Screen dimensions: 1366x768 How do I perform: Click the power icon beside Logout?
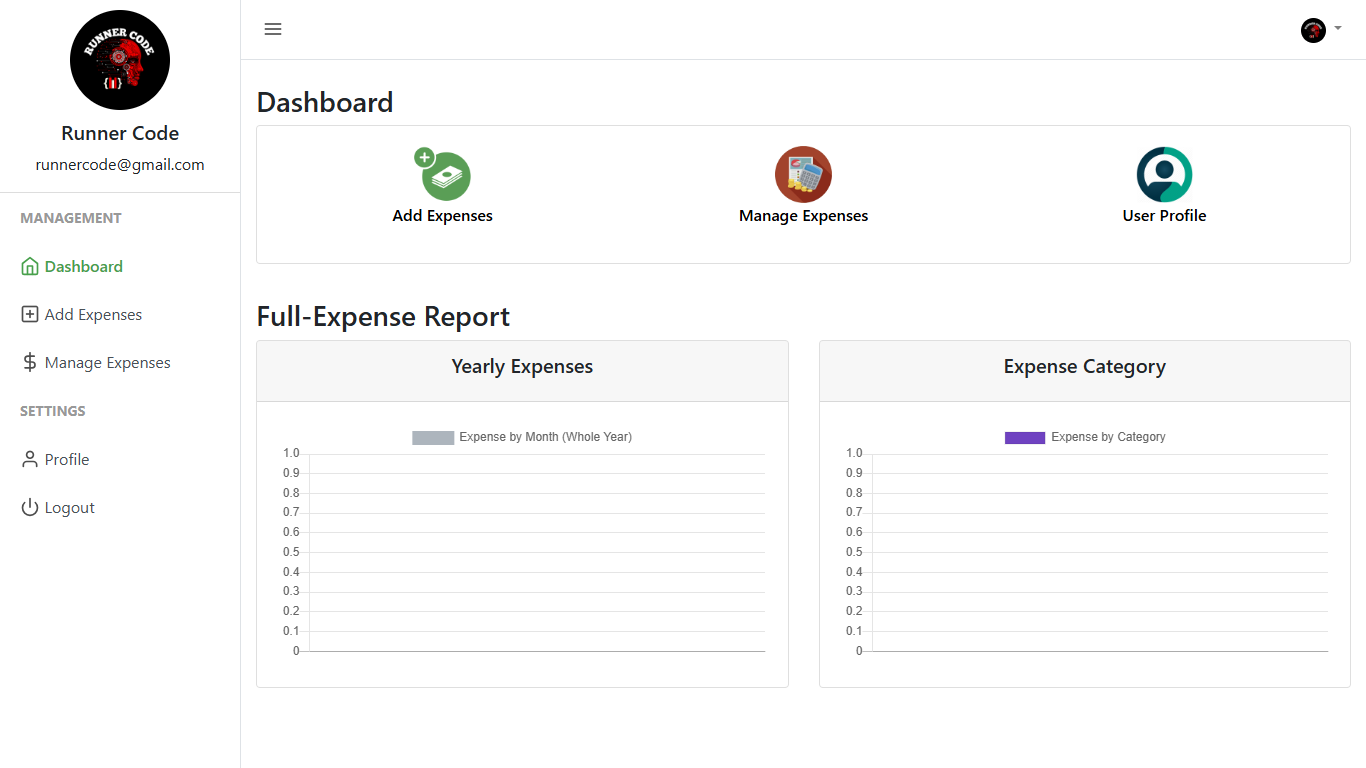pos(30,508)
